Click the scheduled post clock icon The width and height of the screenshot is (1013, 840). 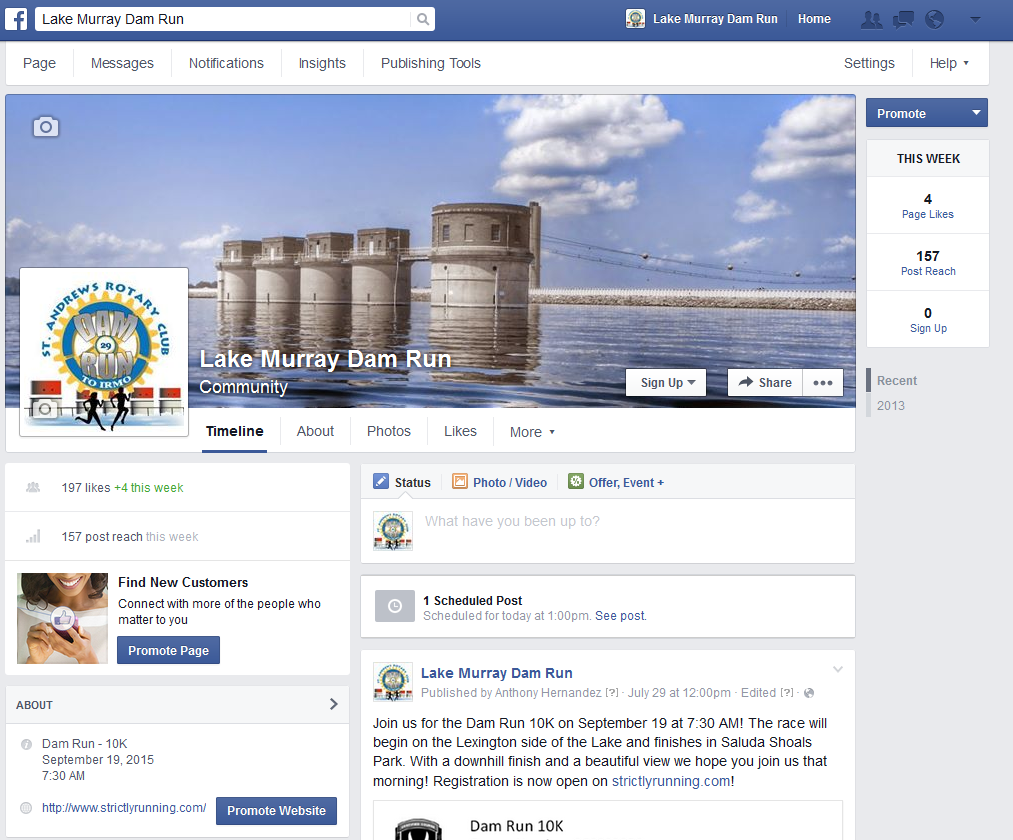(395, 606)
